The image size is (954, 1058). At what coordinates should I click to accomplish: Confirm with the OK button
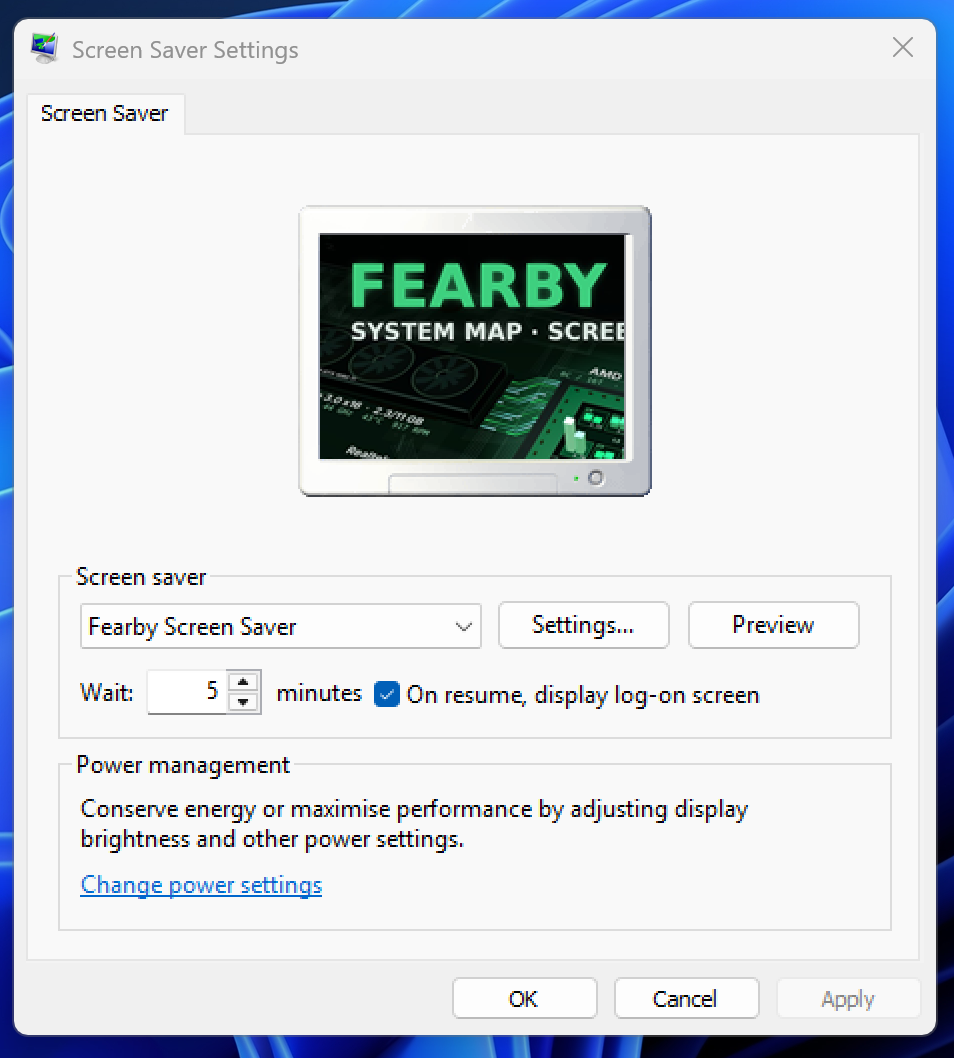click(x=524, y=999)
